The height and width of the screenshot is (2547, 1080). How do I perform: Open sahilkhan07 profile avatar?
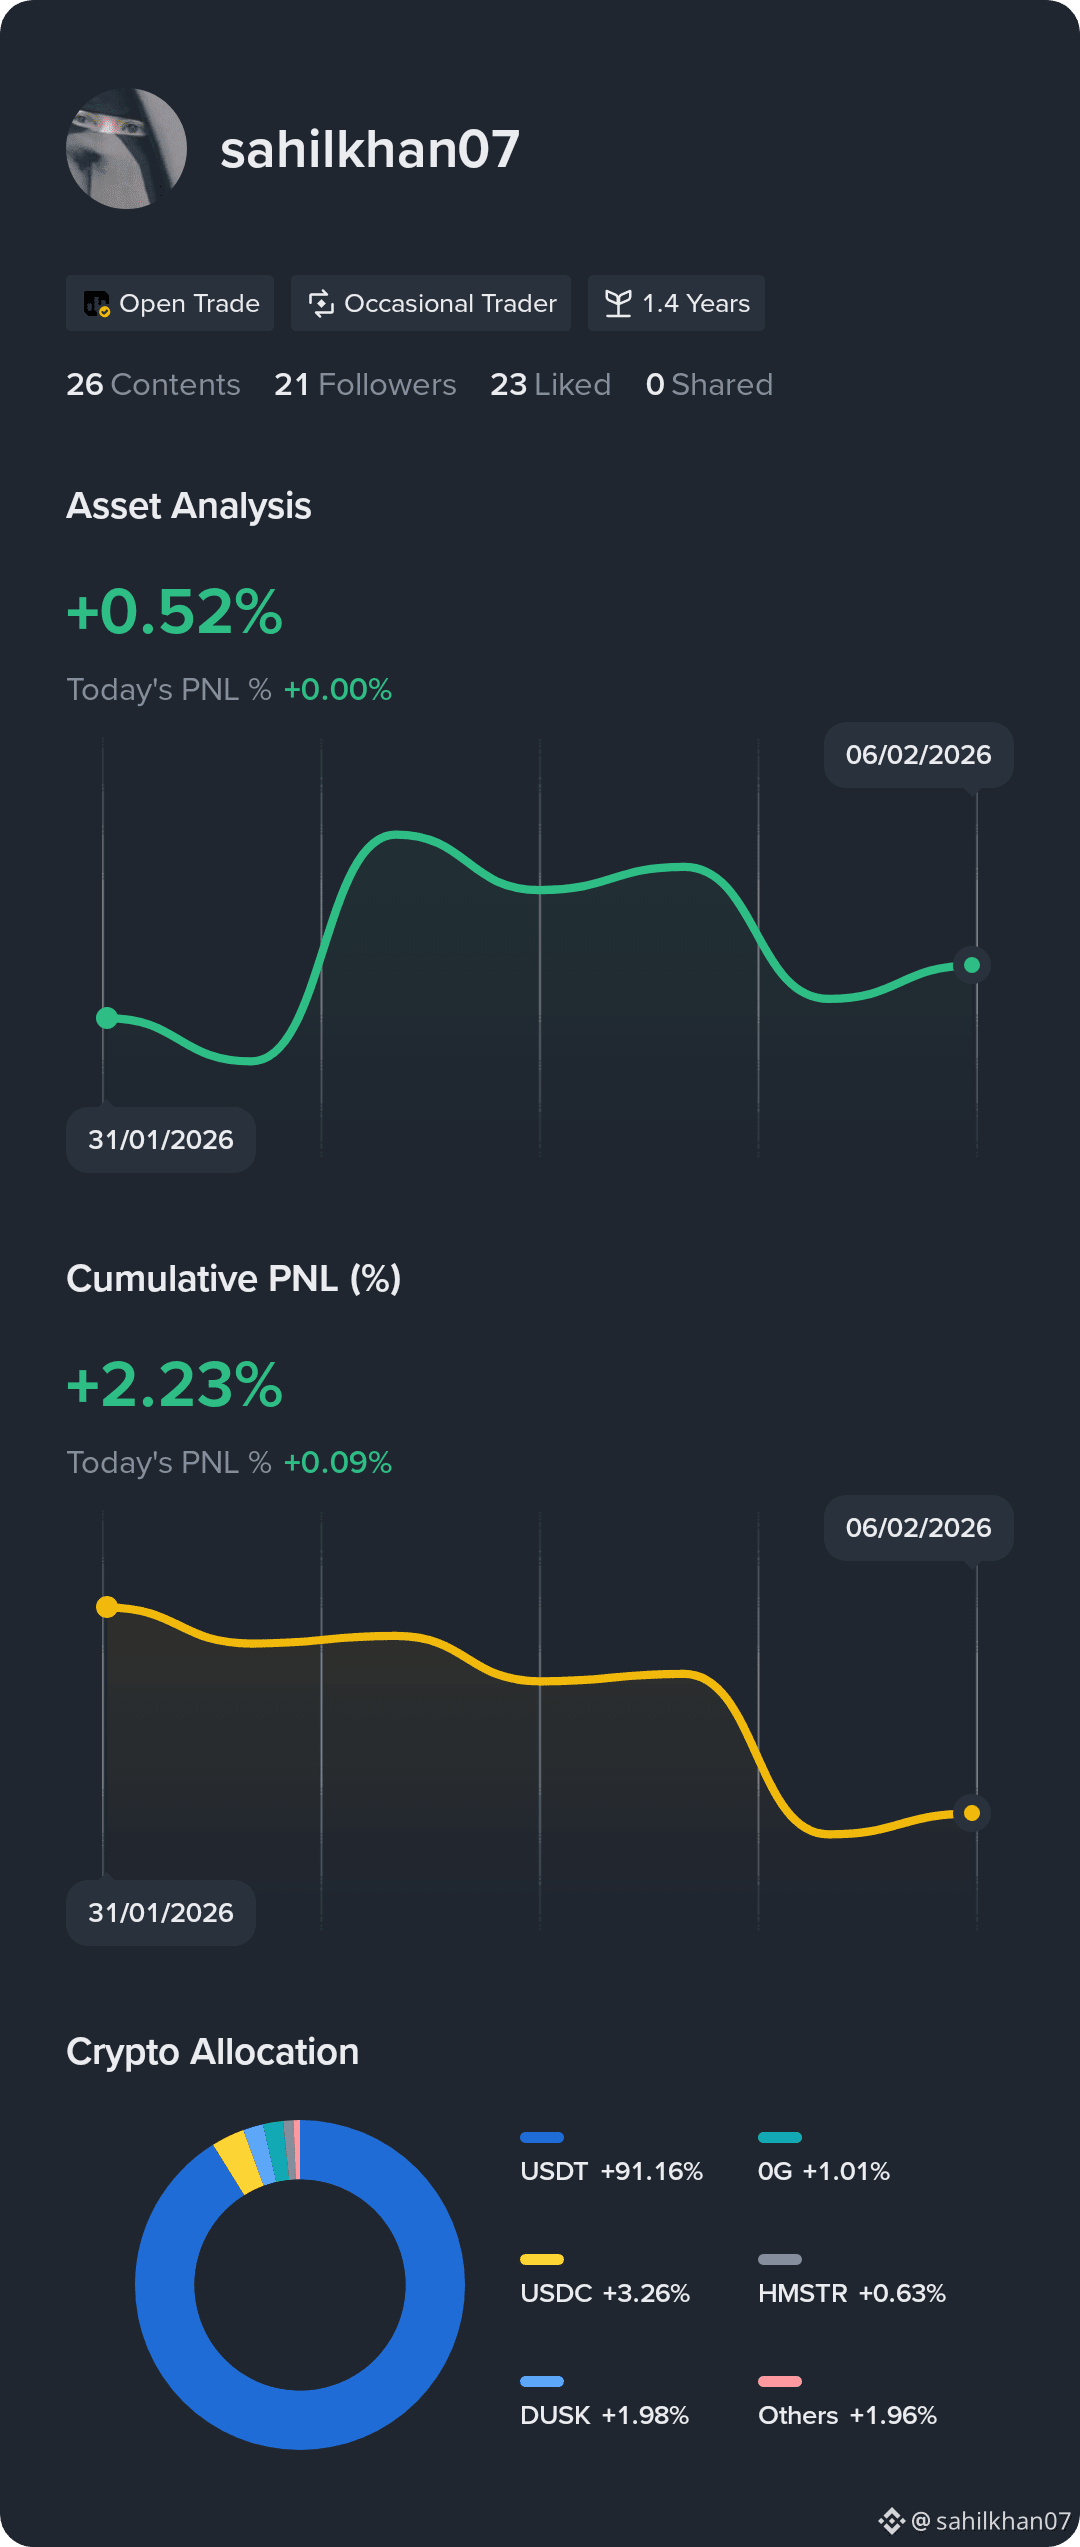pyautogui.click(x=126, y=149)
